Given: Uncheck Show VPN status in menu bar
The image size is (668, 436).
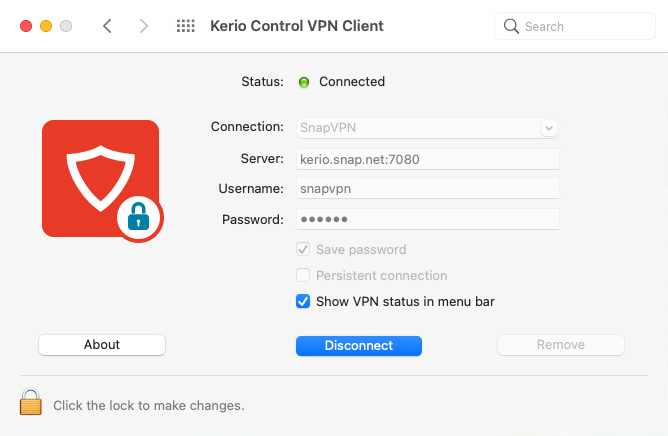Looking at the screenshot, I should coord(303,301).
